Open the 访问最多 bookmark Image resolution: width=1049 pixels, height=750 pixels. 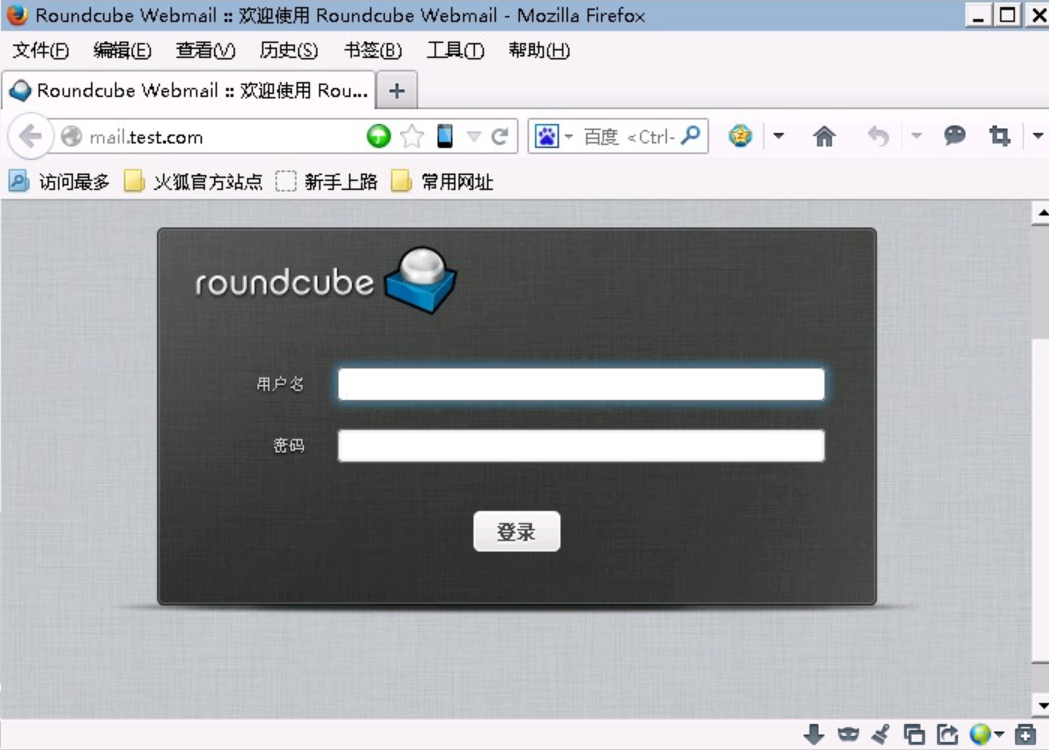coord(59,181)
